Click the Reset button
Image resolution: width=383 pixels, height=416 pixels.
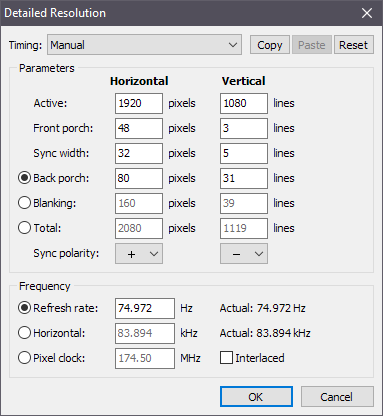(353, 45)
